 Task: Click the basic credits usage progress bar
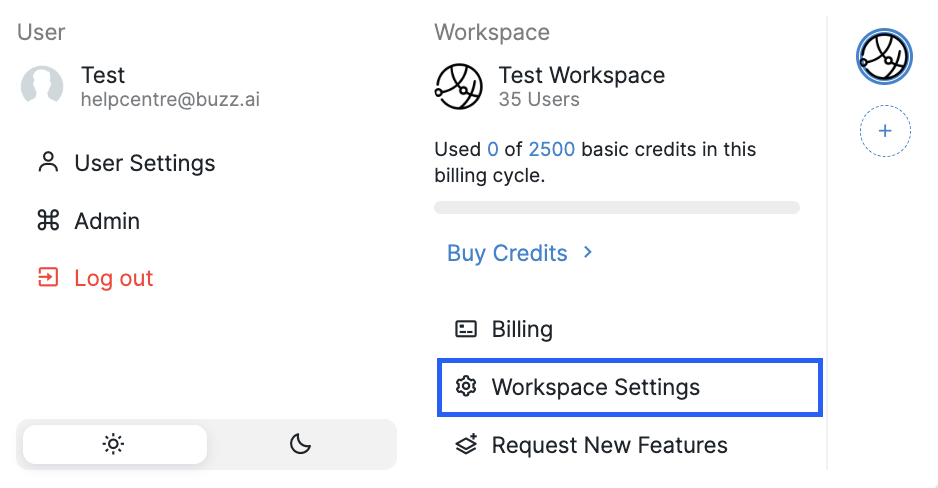616,207
